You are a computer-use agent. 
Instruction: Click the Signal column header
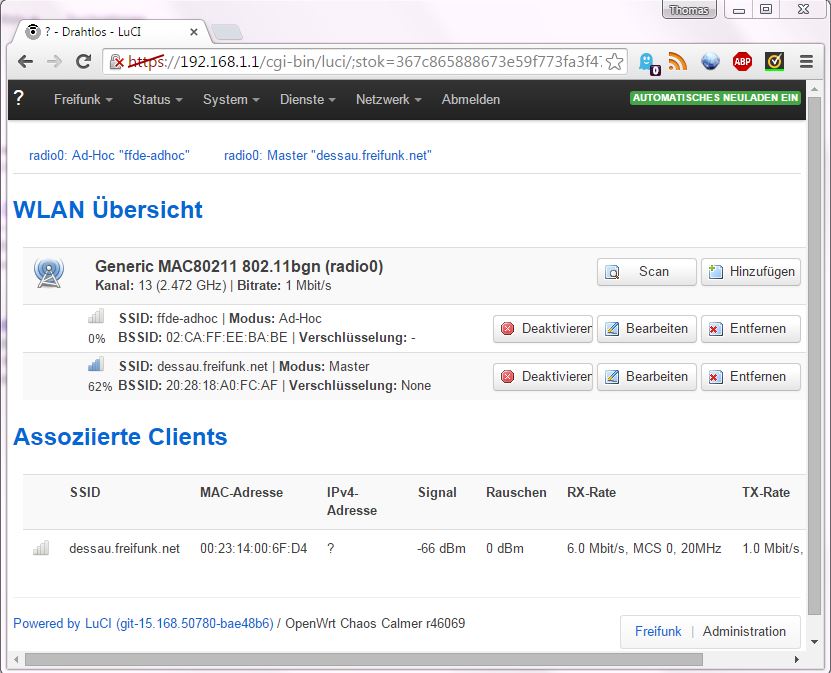(437, 492)
